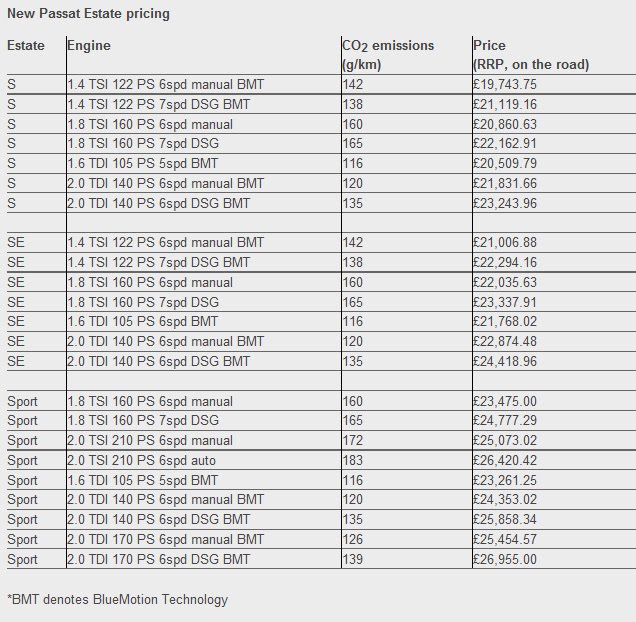Click the £26,955.00 price cell
This screenshot has width=636, height=622.
coord(505,559)
